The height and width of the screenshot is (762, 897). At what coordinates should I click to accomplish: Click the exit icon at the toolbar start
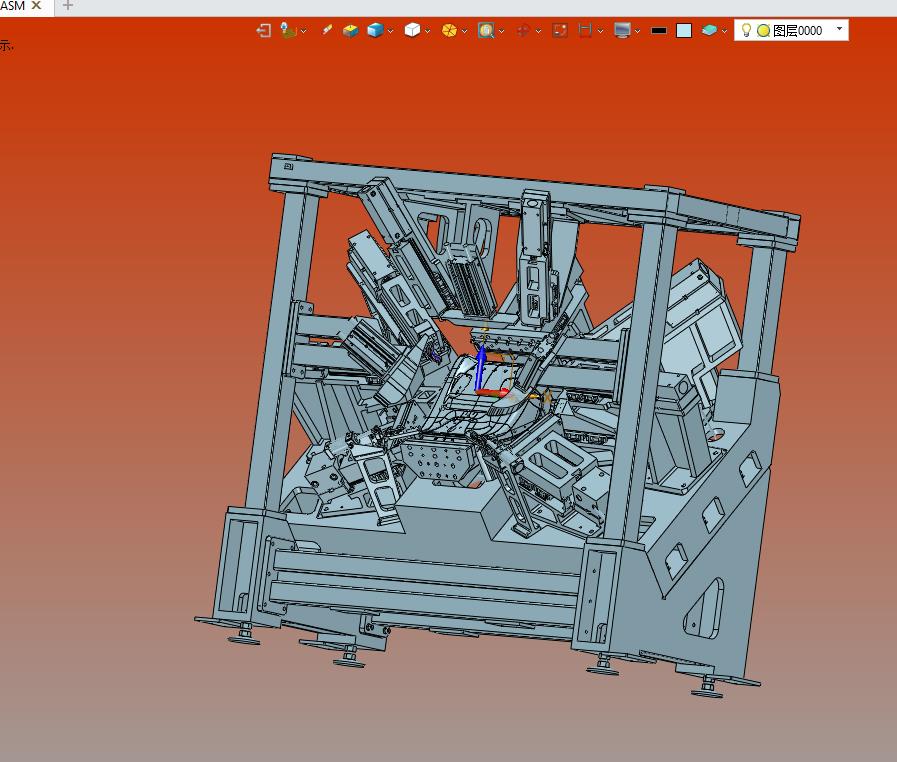264,30
